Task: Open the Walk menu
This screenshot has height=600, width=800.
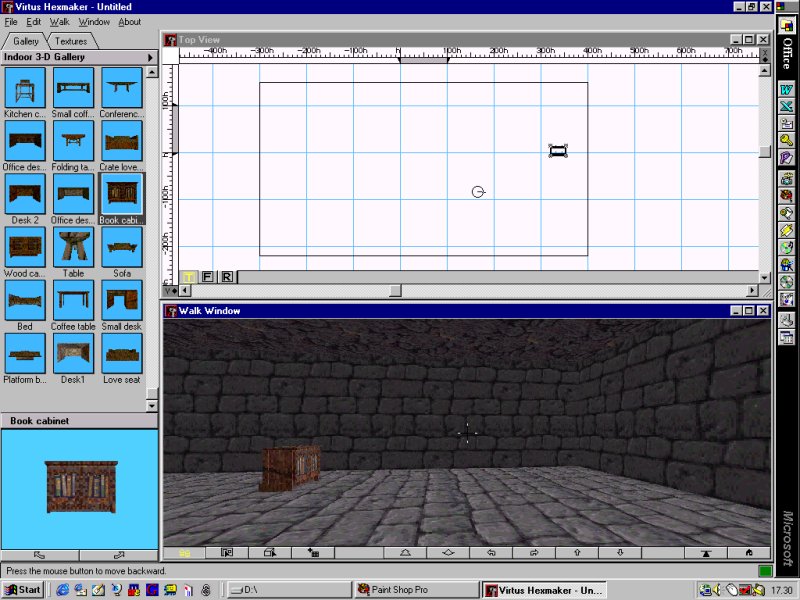Action: (60, 22)
